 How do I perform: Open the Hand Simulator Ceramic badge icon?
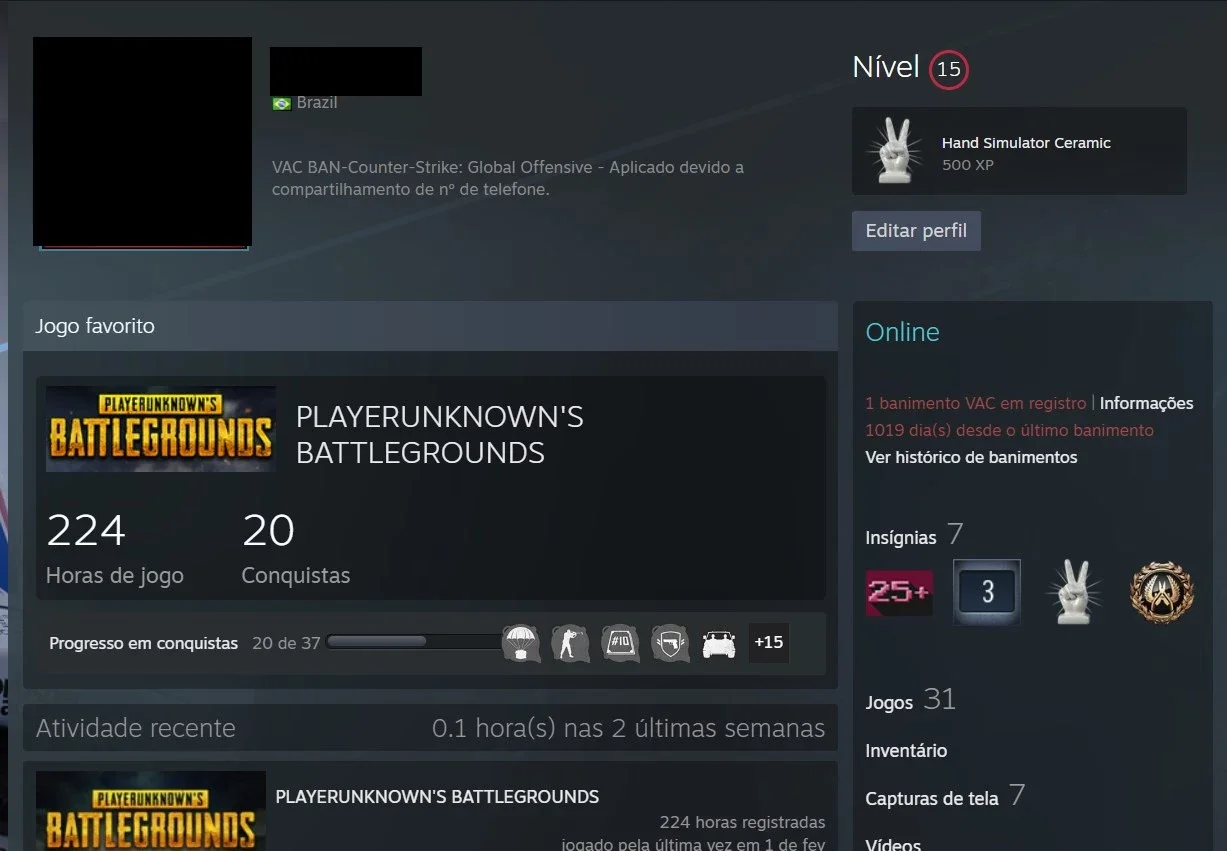893,151
